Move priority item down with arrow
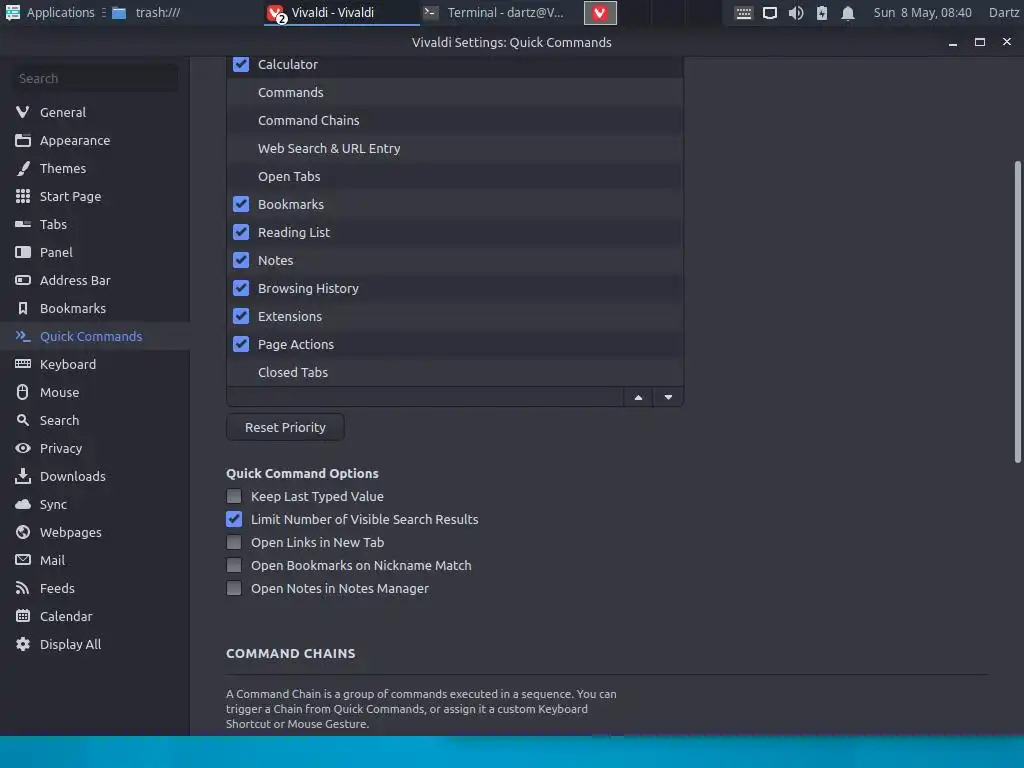The height and width of the screenshot is (768, 1024). pos(668,397)
